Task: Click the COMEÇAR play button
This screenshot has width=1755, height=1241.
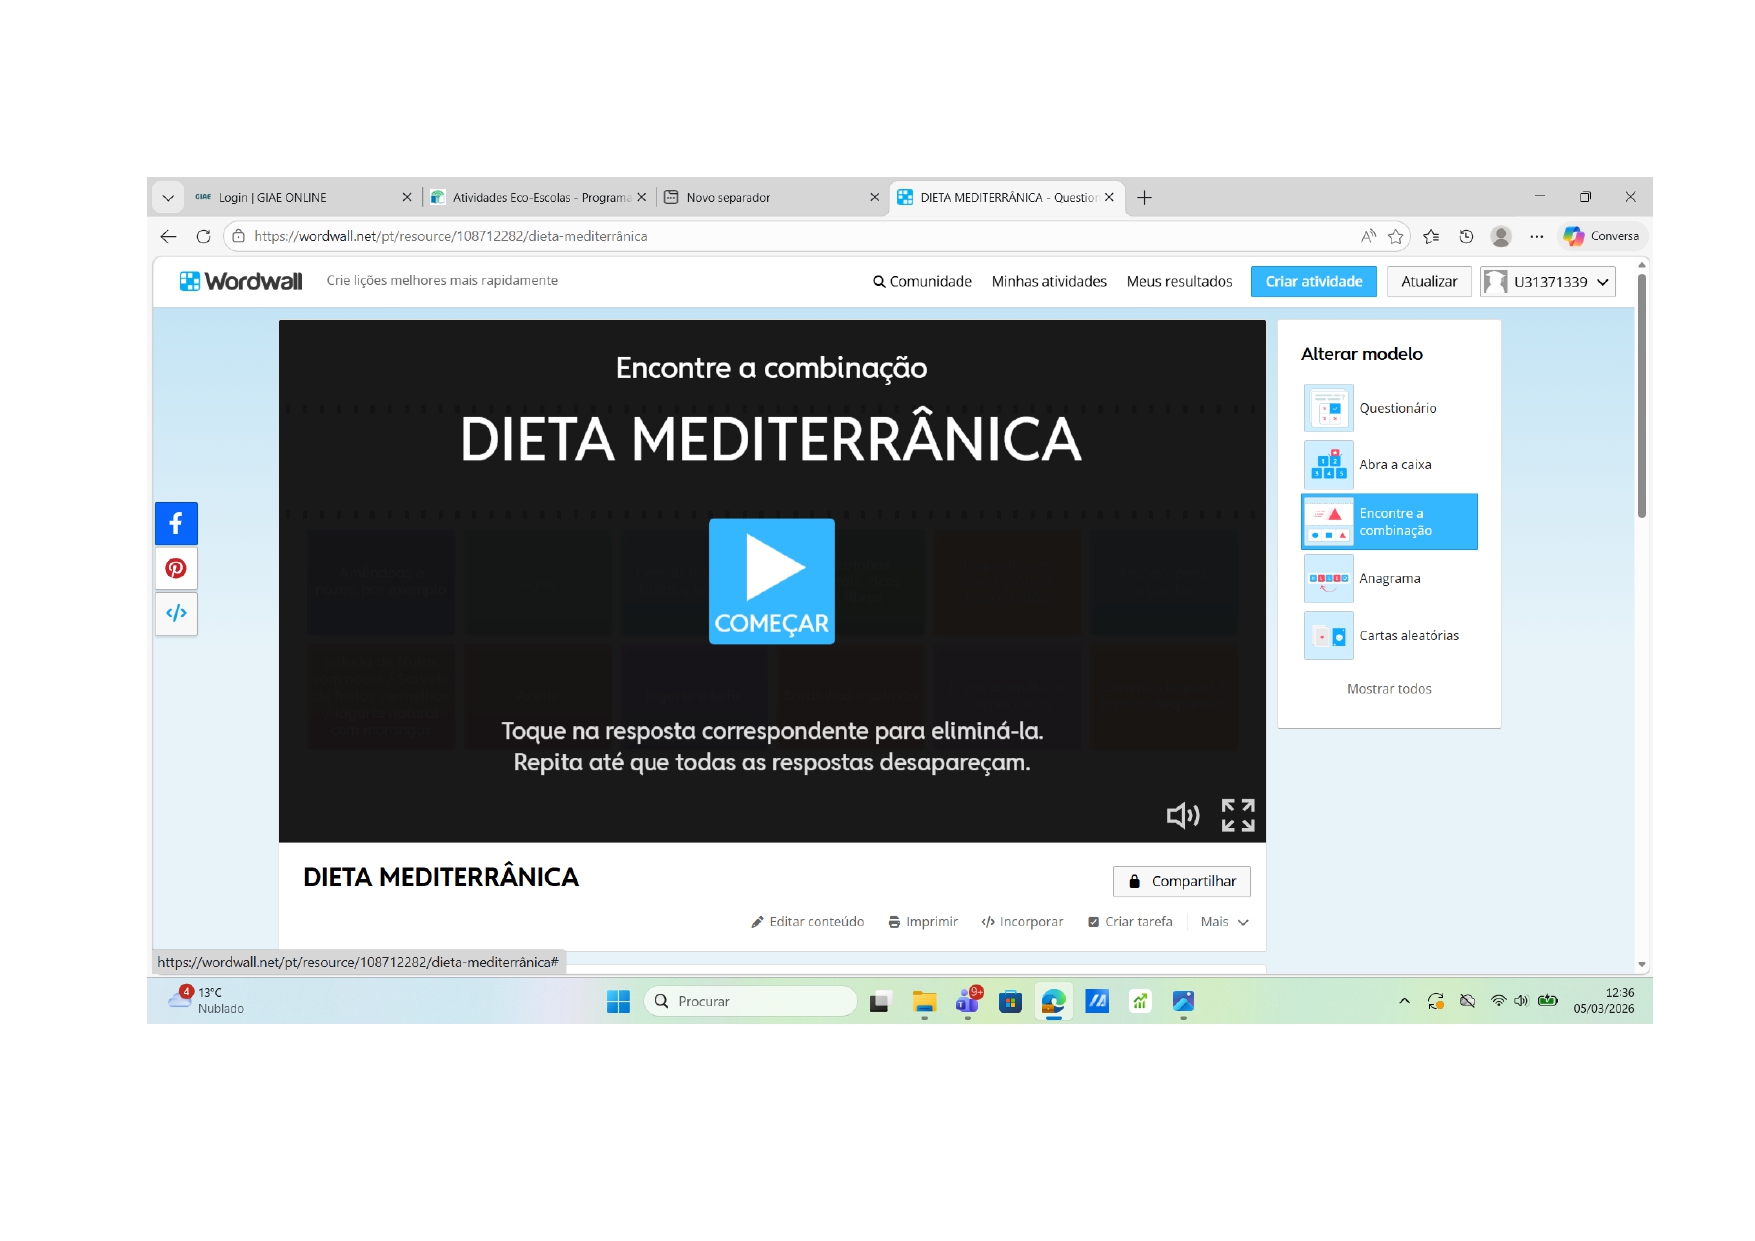Action: 771,581
